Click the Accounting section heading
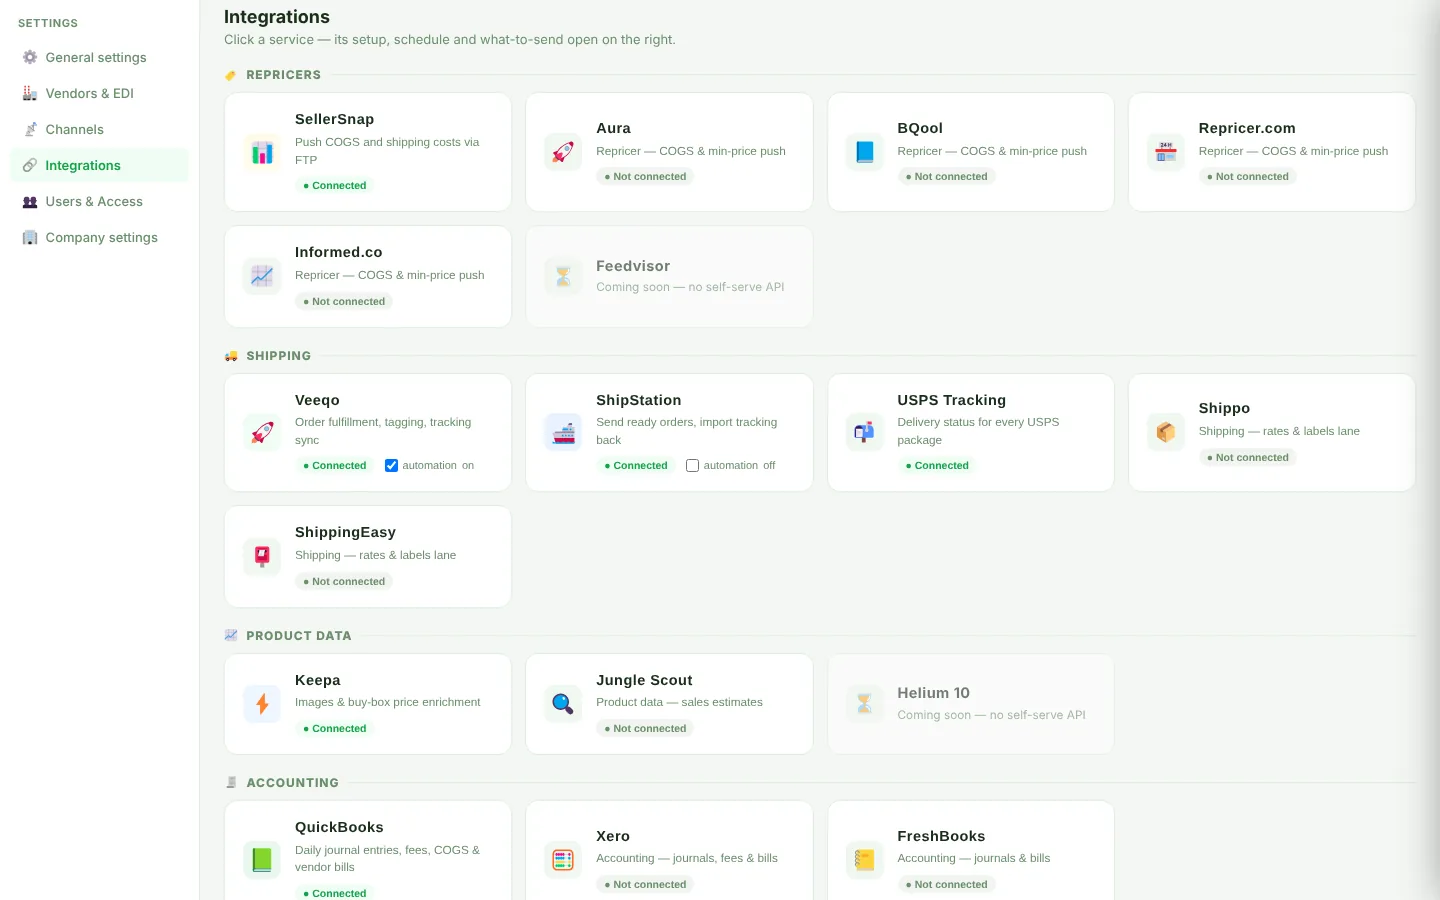The height and width of the screenshot is (900, 1440). [x=292, y=783]
